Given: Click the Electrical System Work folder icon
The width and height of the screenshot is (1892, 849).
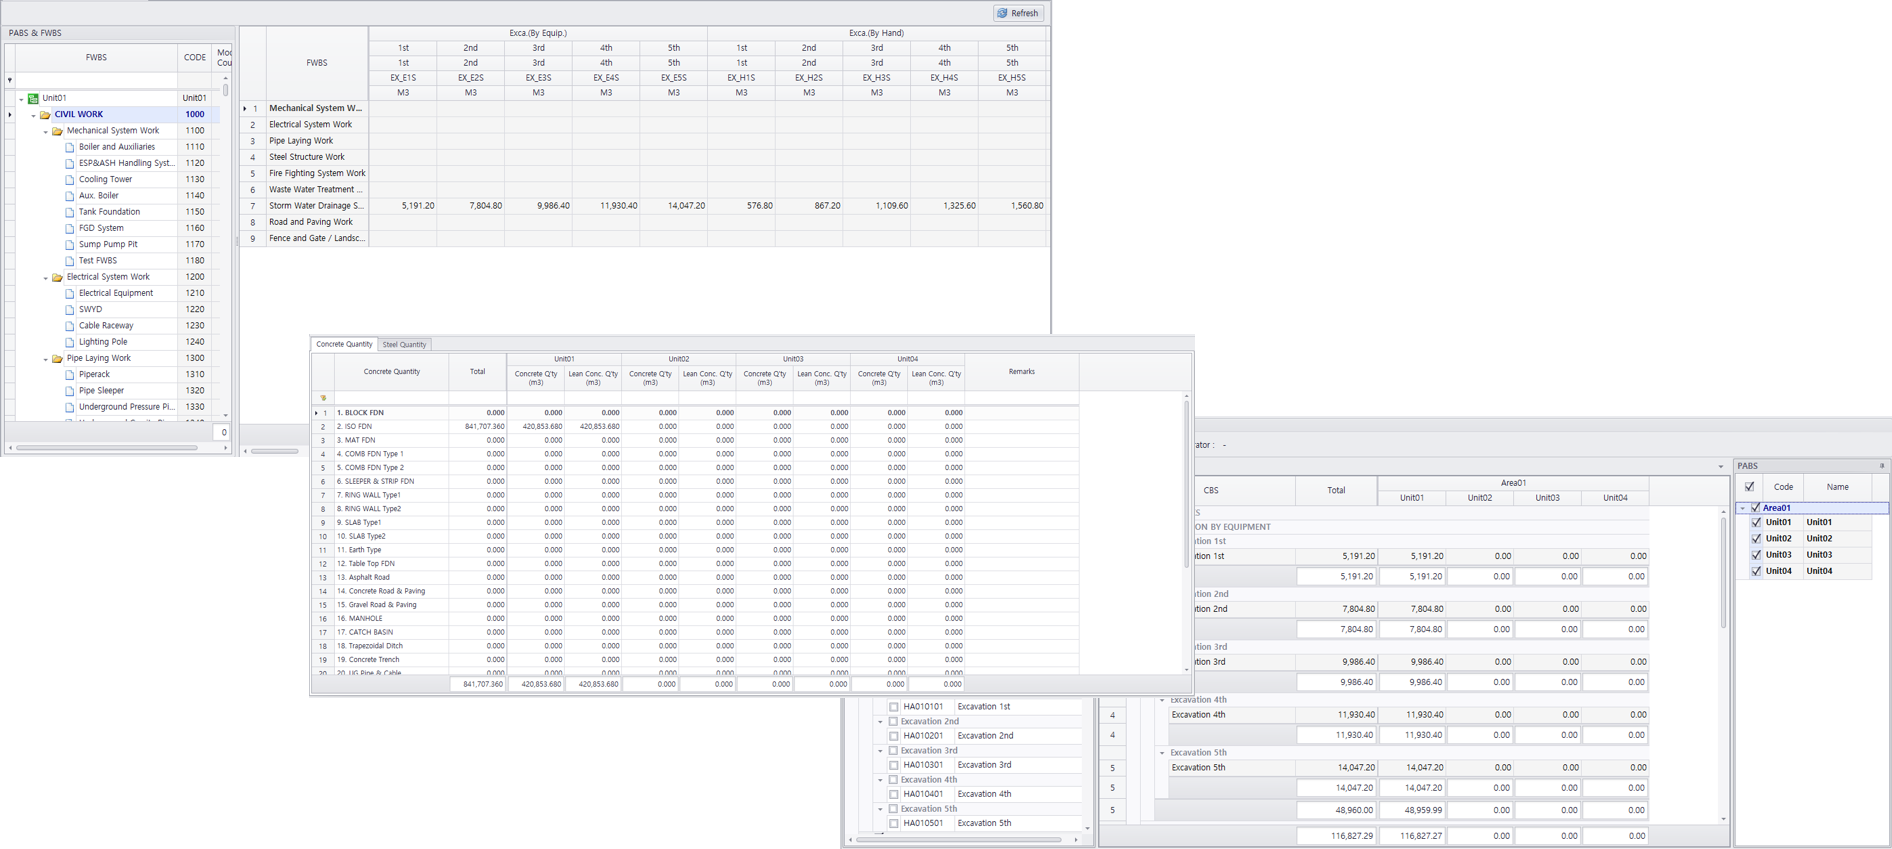Looking at the screenshot, I should [x=57, y=277].
